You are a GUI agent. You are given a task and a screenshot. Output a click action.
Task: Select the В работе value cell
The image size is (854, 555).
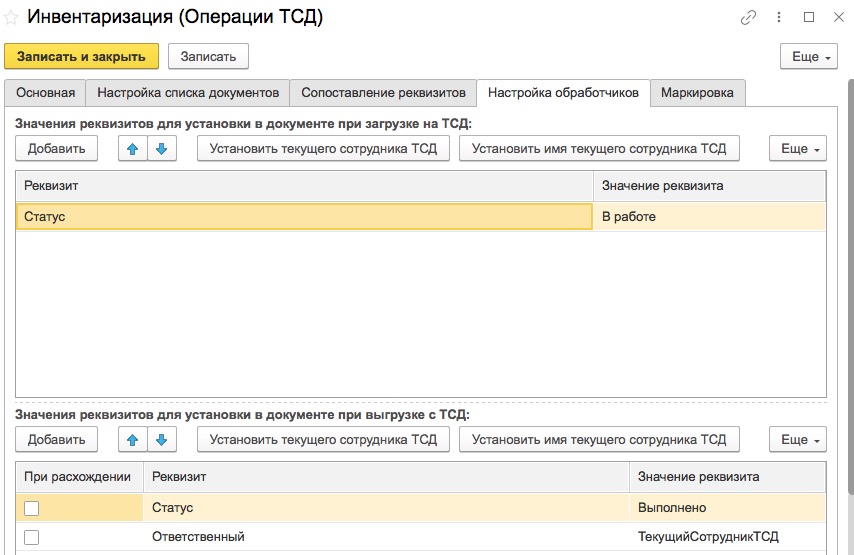[x=710, y=216]
